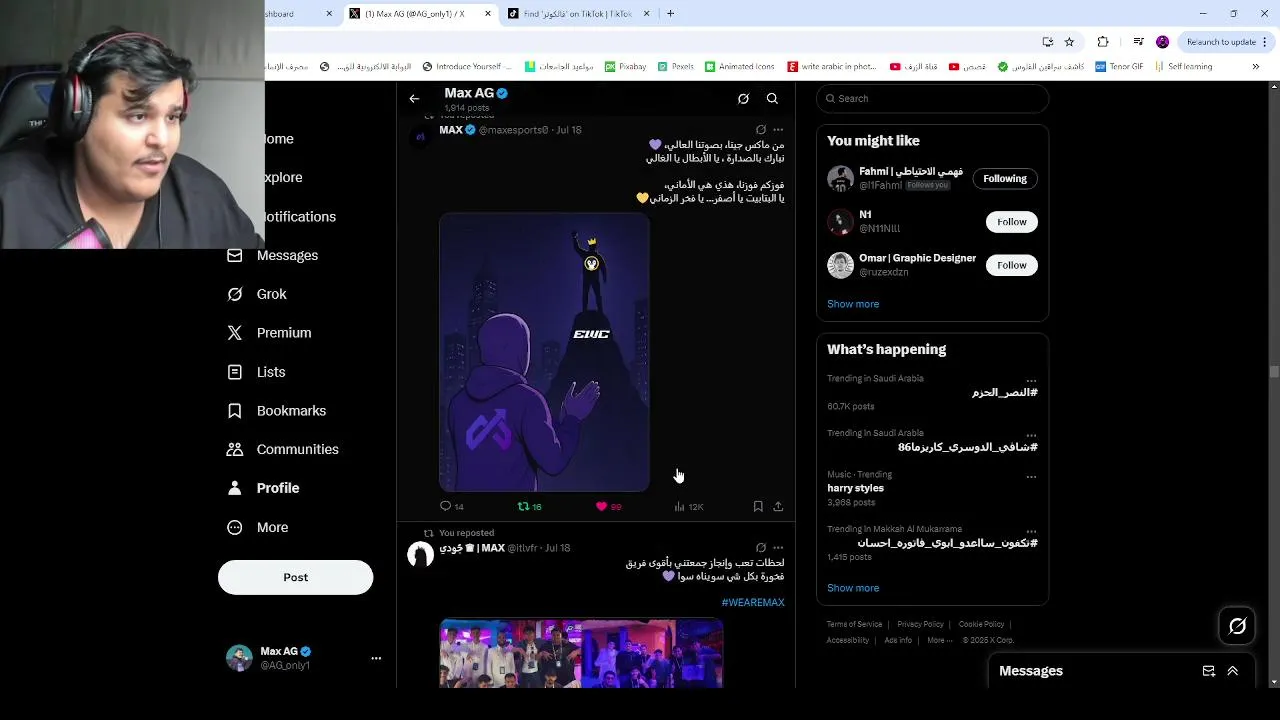Image resolution: width=1280 pixels, height=720 pixels.
Task: Compose new message in Messages drawer
Action: coord(1209,671)
